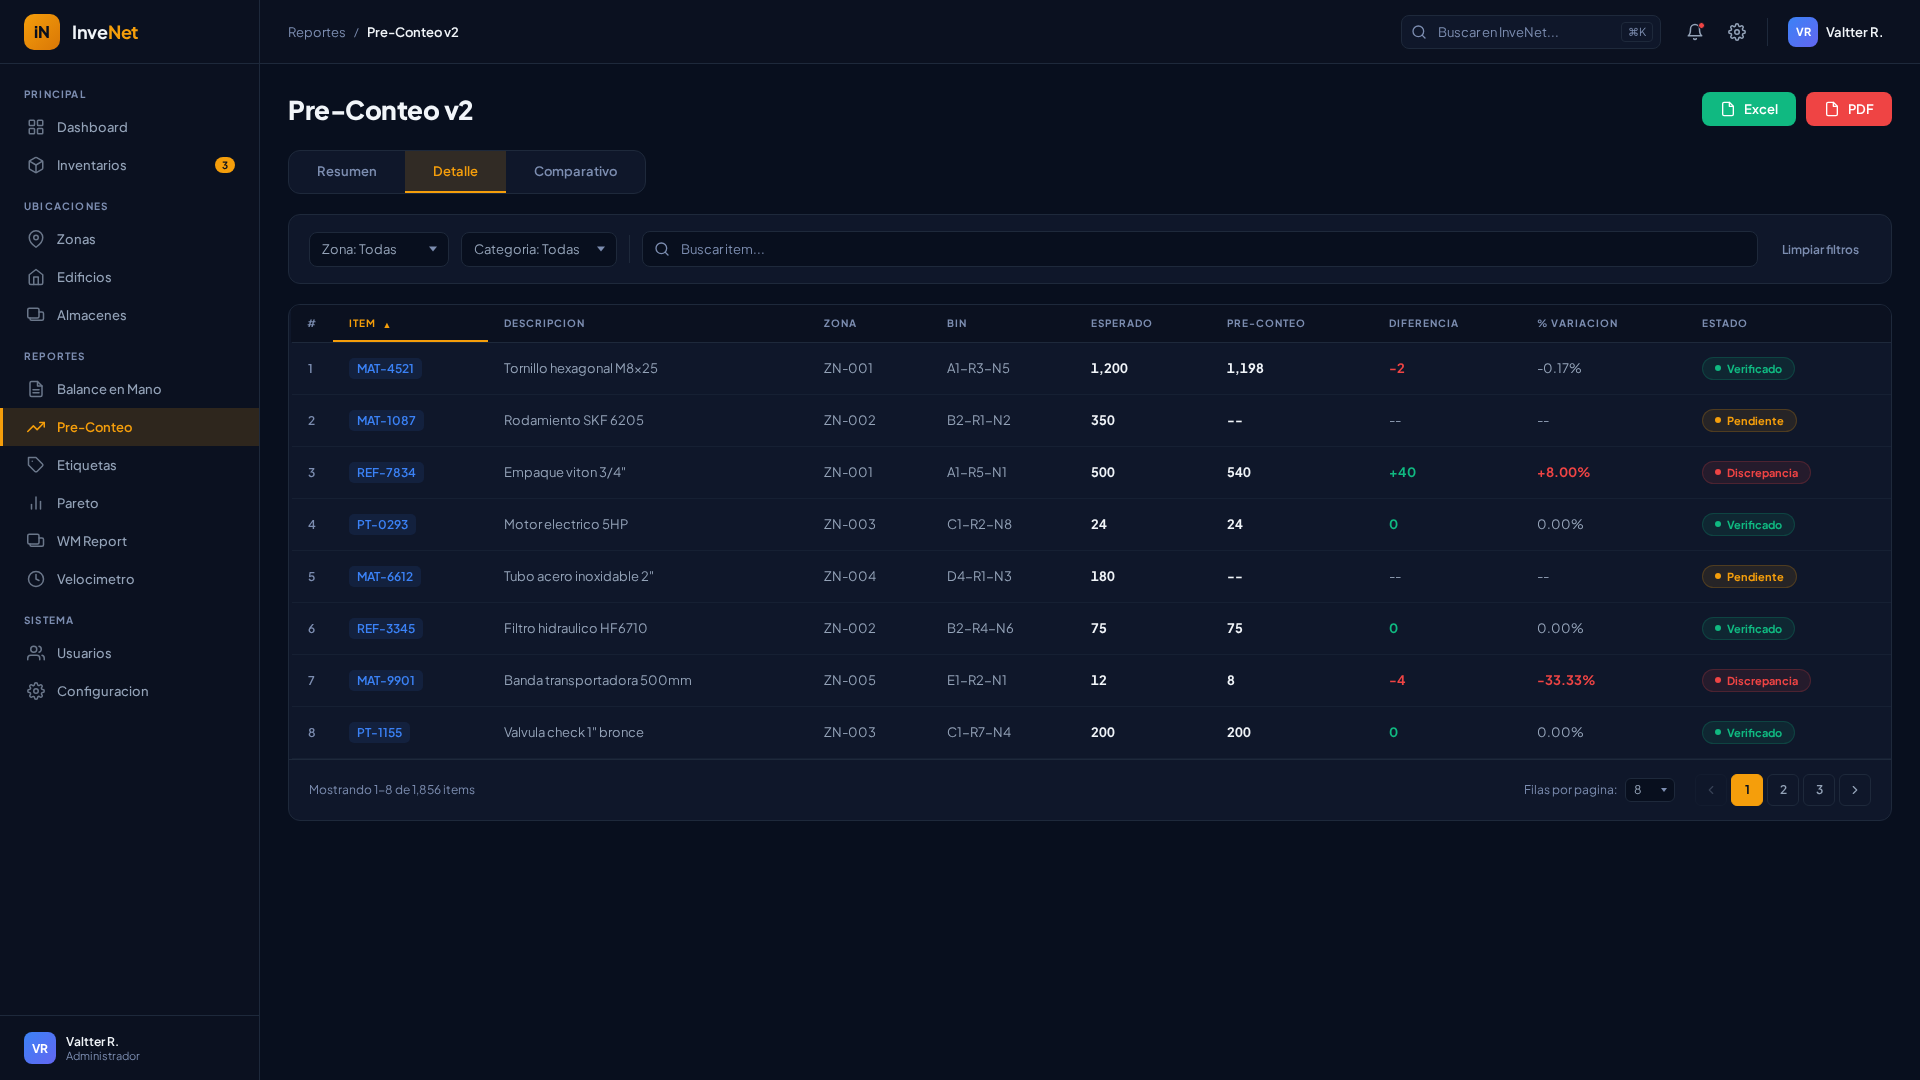Image resolution: width=1920 pixels, height=1080 pixels.
Task: Expand the Categoria: Todas dropdown
Action: (x=538, y=249)
